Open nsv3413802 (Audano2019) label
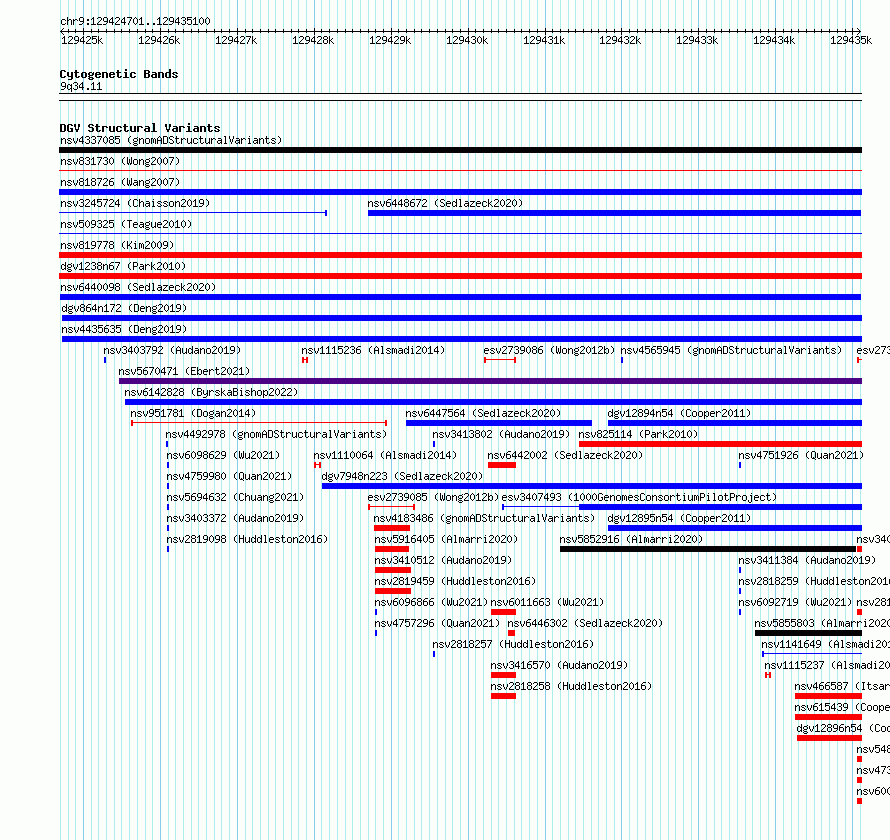890x840 pixels. point(501,434)
